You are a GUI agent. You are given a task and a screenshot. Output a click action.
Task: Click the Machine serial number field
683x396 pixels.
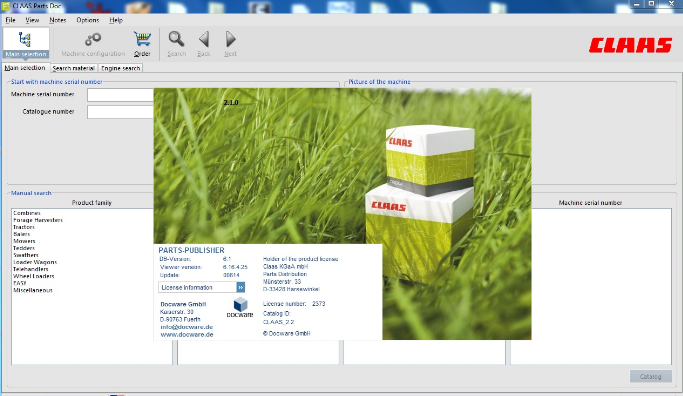pyautogui.click(x=121, y=95)
